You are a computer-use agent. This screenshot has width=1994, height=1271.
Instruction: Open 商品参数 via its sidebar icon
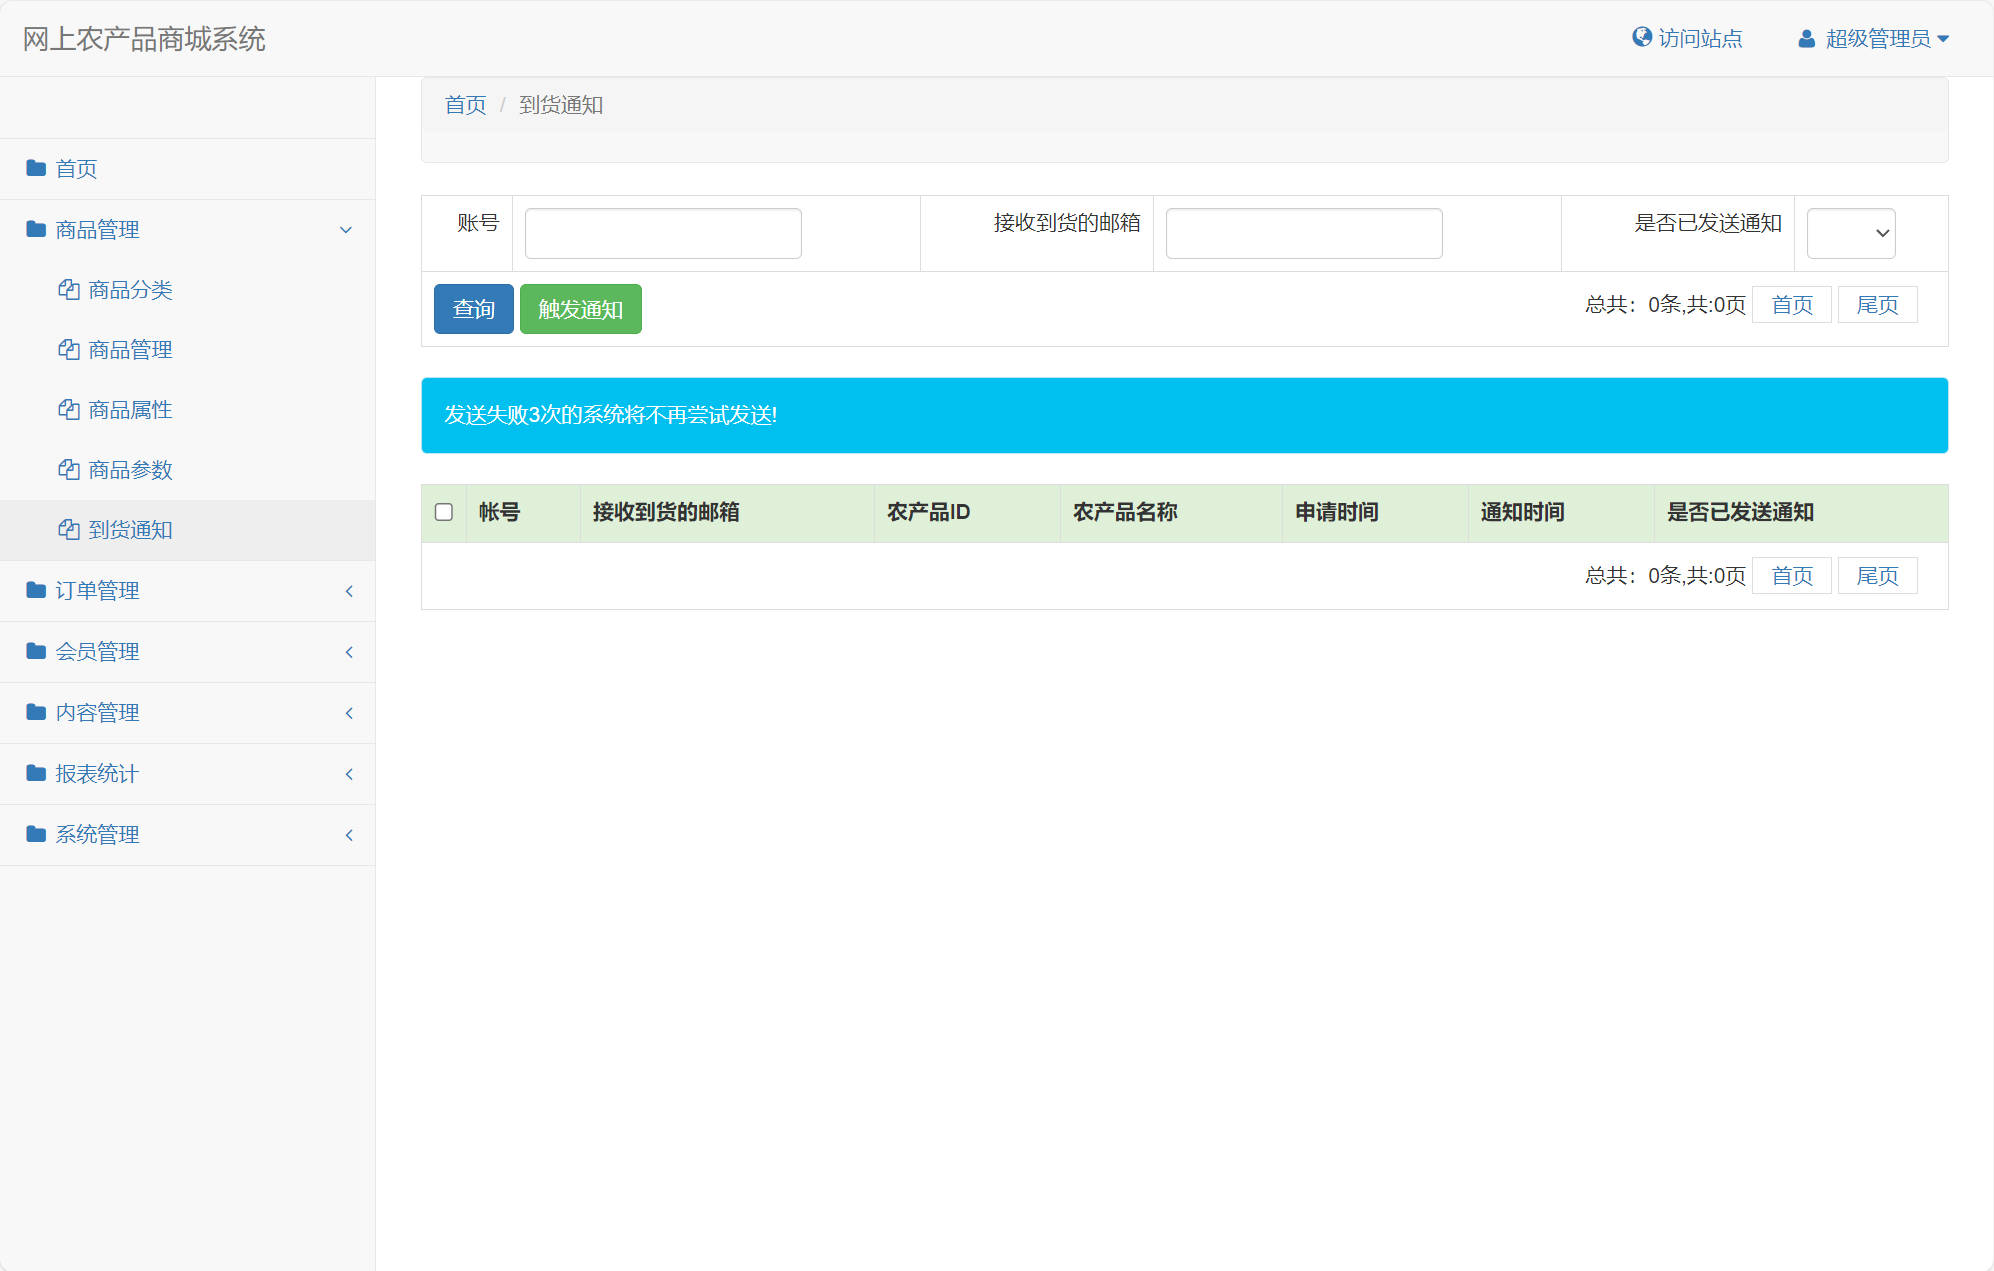[x=68, y=470]
